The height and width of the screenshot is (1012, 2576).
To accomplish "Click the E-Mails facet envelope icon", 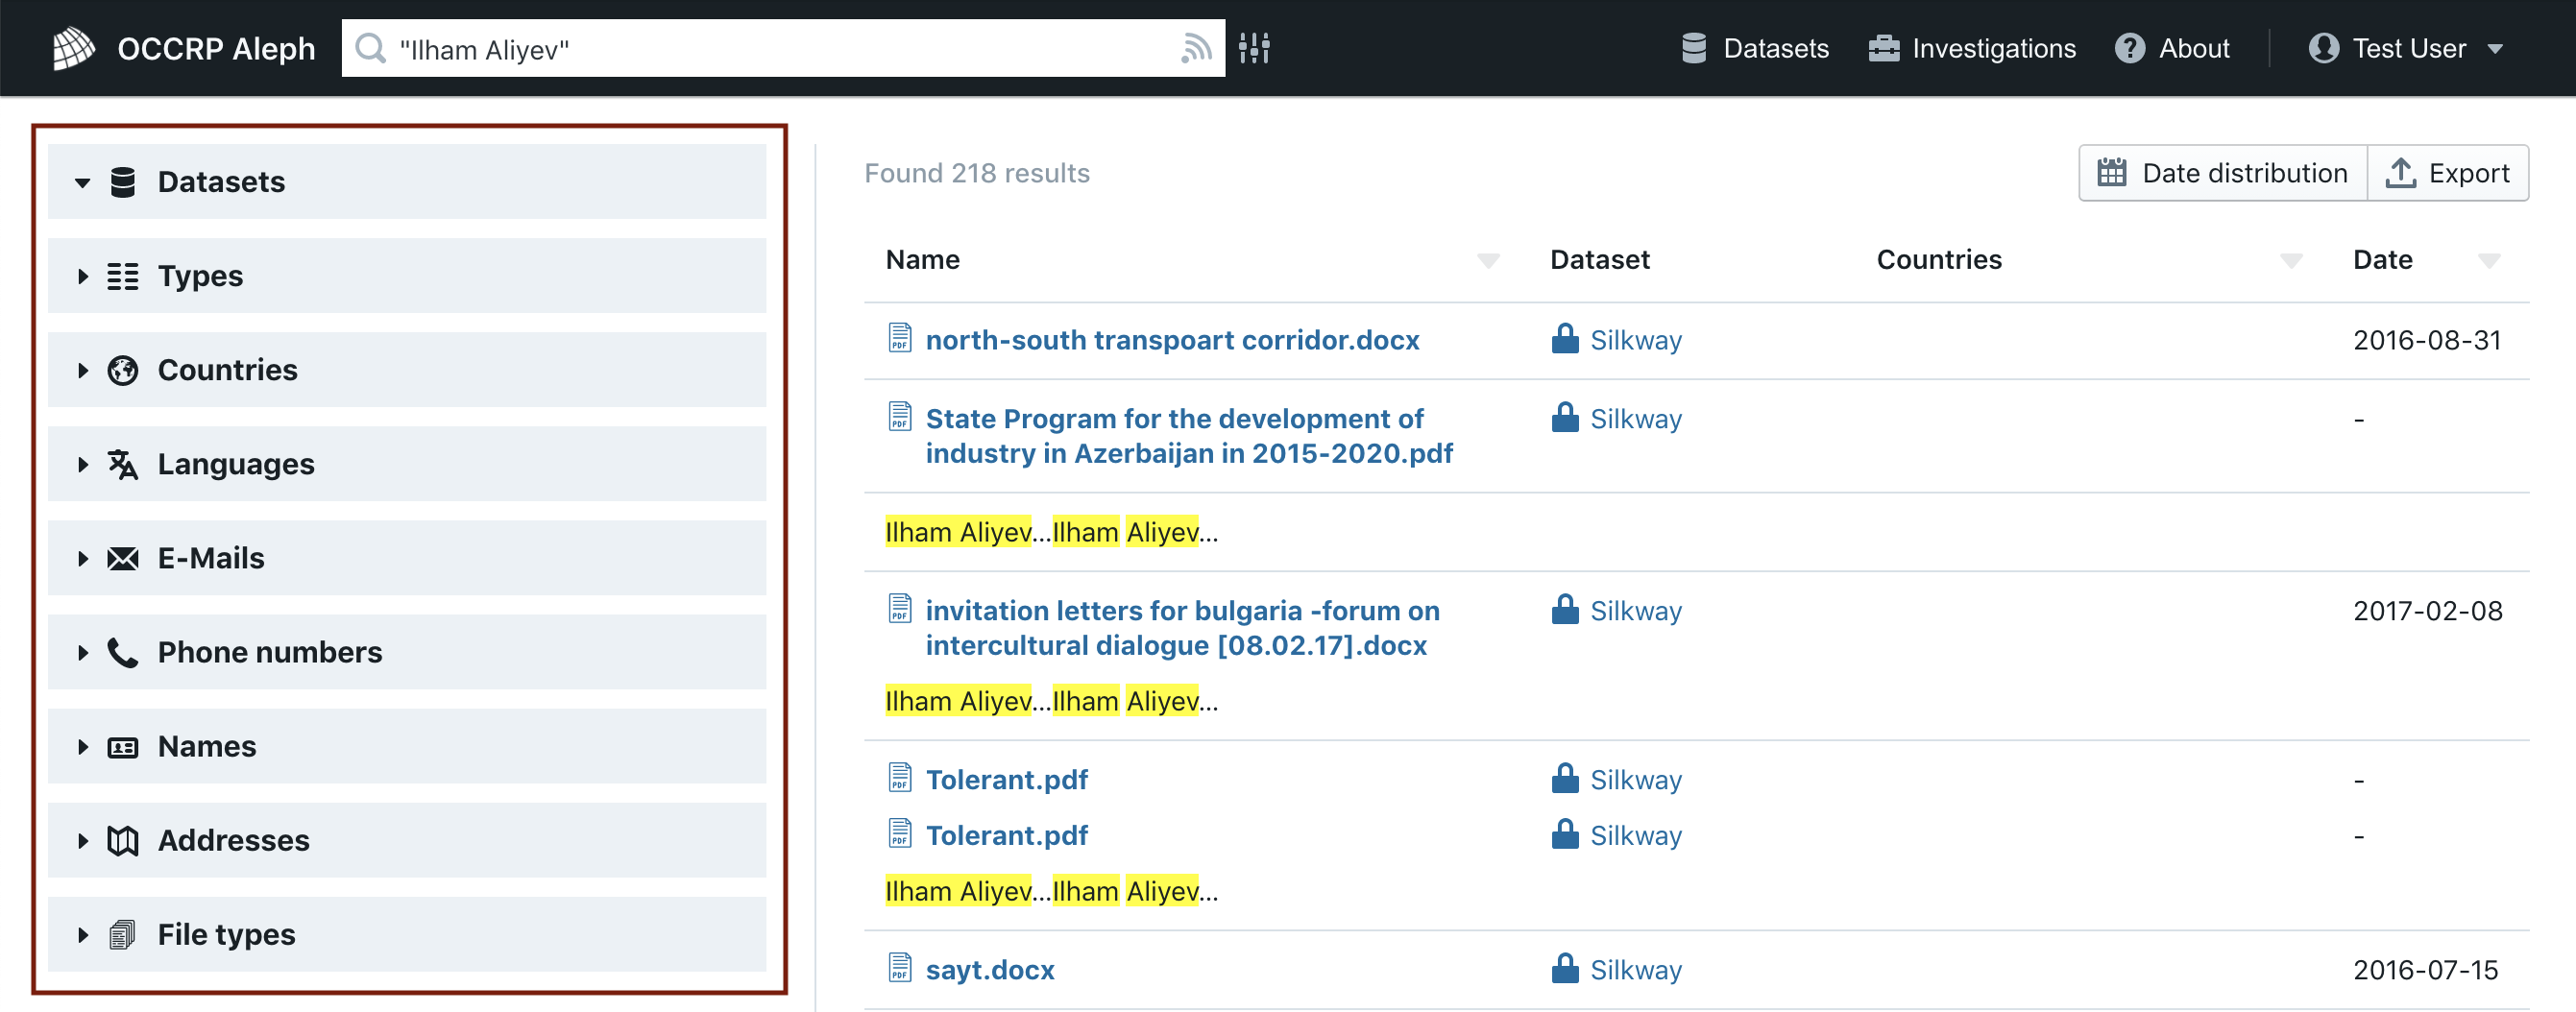I will (123, 558).
